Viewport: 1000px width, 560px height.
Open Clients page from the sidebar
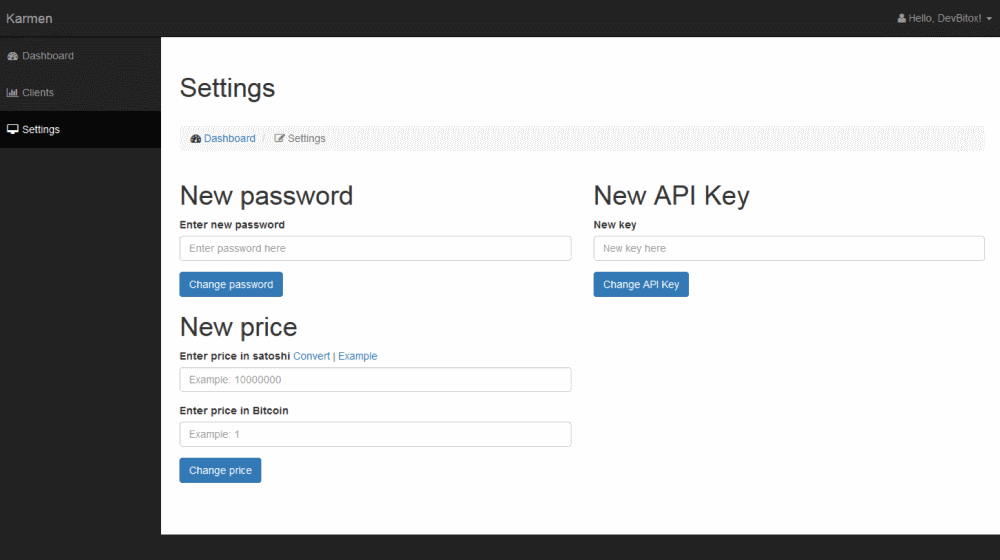38,93
